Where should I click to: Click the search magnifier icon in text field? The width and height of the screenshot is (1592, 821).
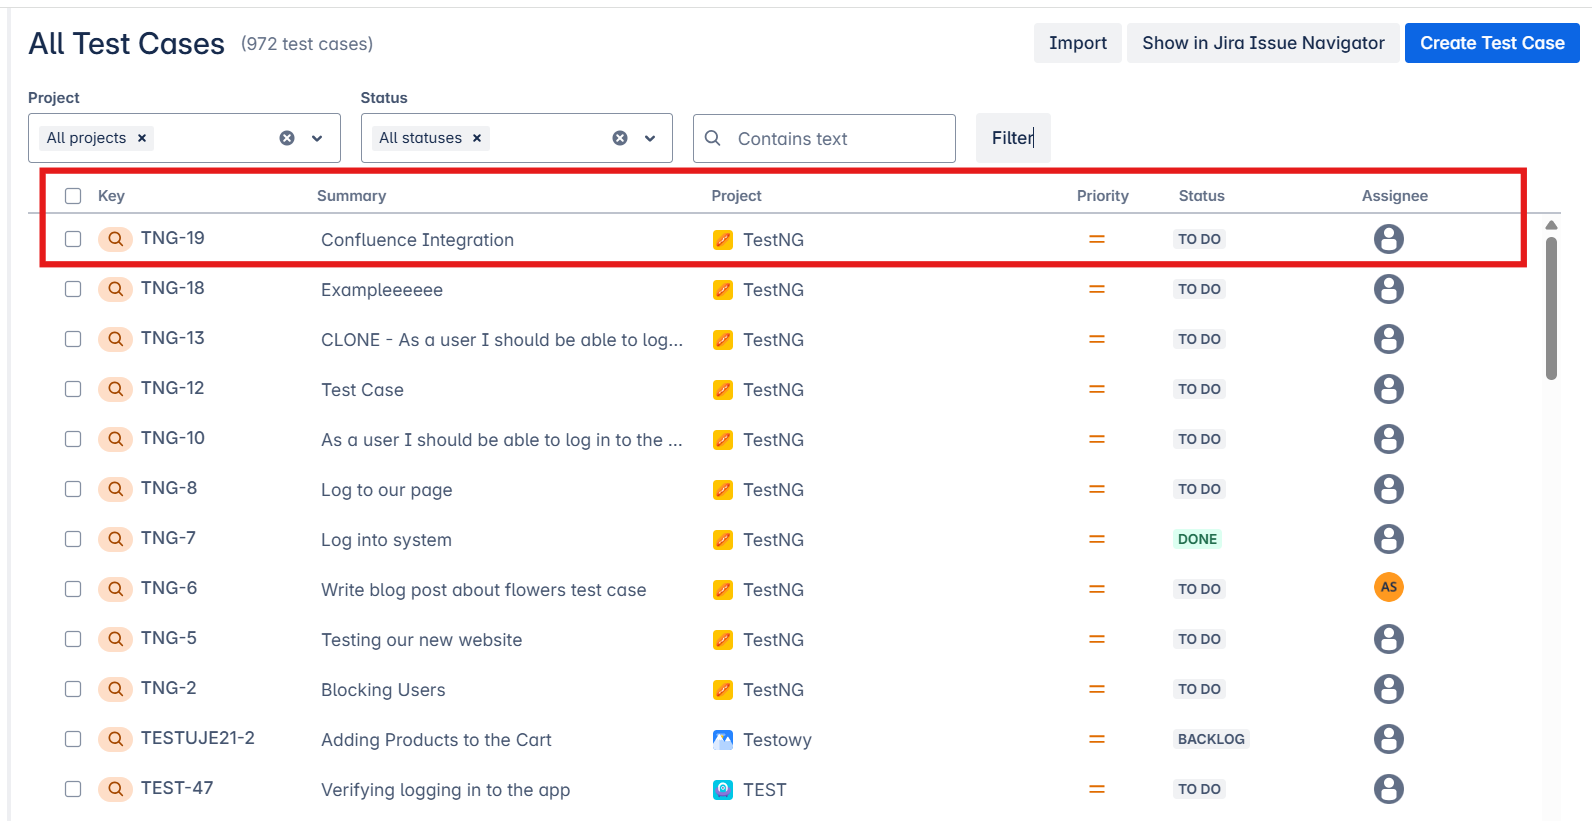click(713, 138)
